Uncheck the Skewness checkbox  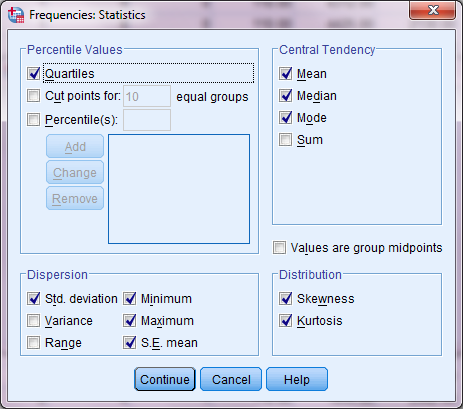(286, 299)
